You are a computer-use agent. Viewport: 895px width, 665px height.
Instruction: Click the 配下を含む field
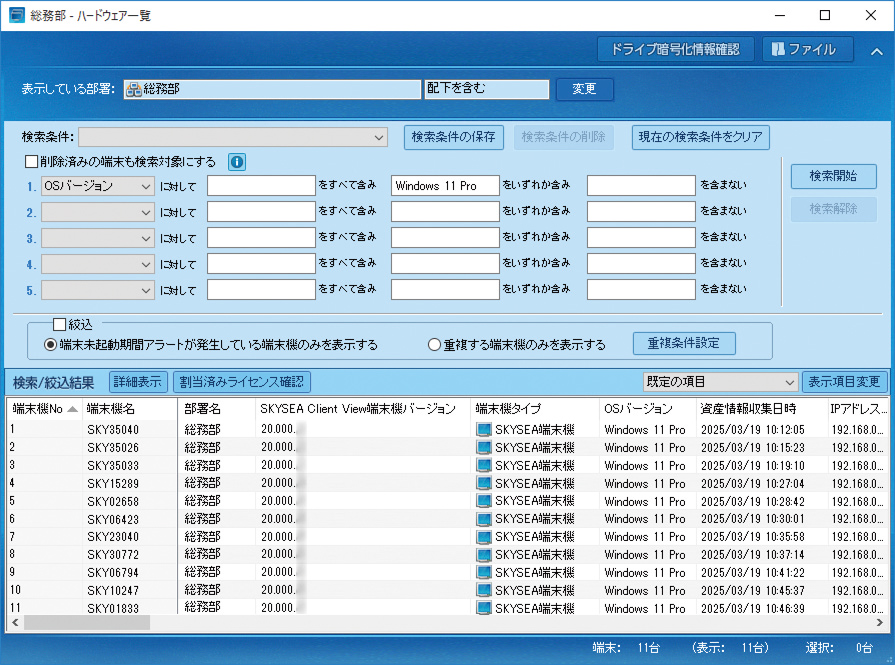coord(487,89)
